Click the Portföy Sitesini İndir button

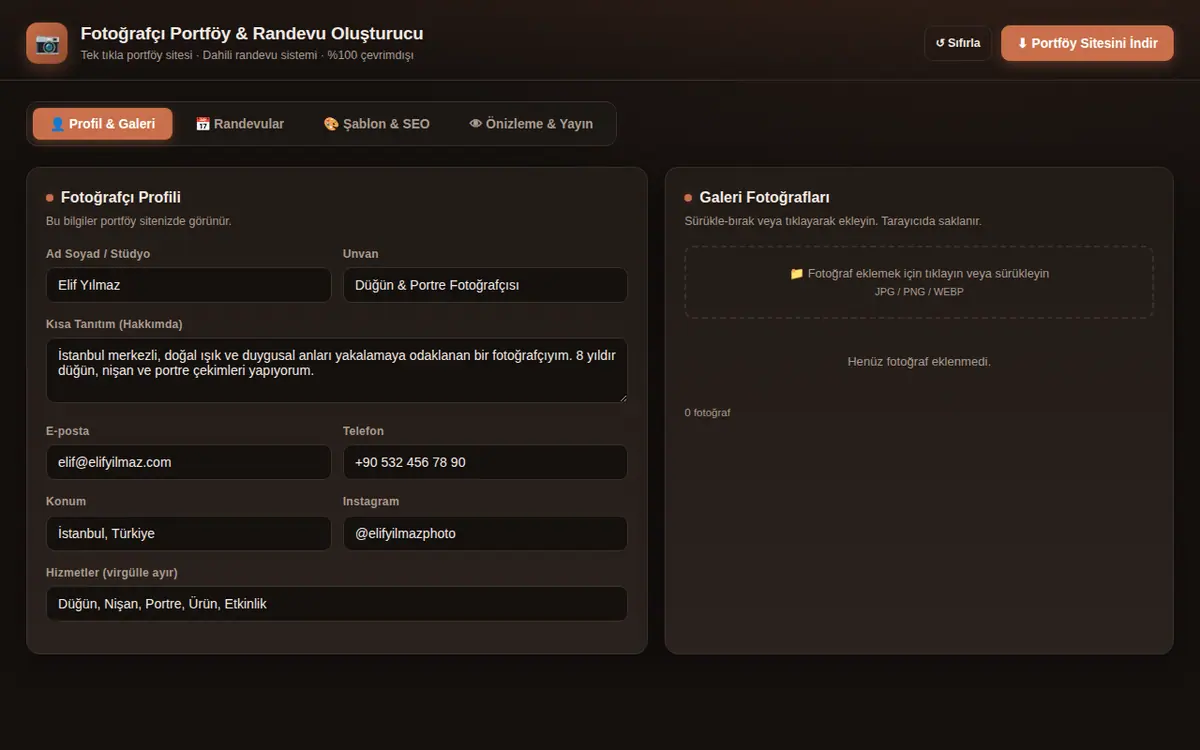[x=1087, y=43]
